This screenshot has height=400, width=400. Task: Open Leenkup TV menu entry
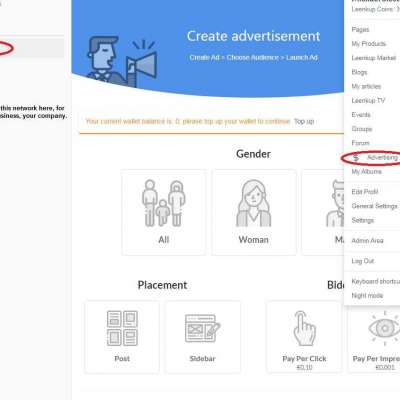pyautogui.click(x=368, y=100)
